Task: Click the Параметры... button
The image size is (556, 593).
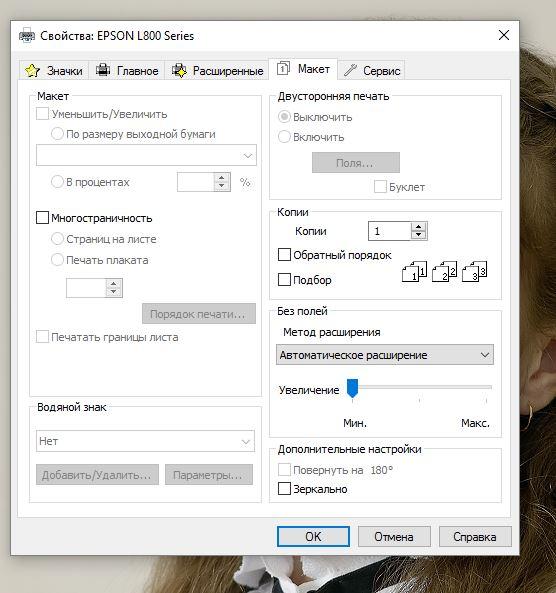Action: point(209,475)
